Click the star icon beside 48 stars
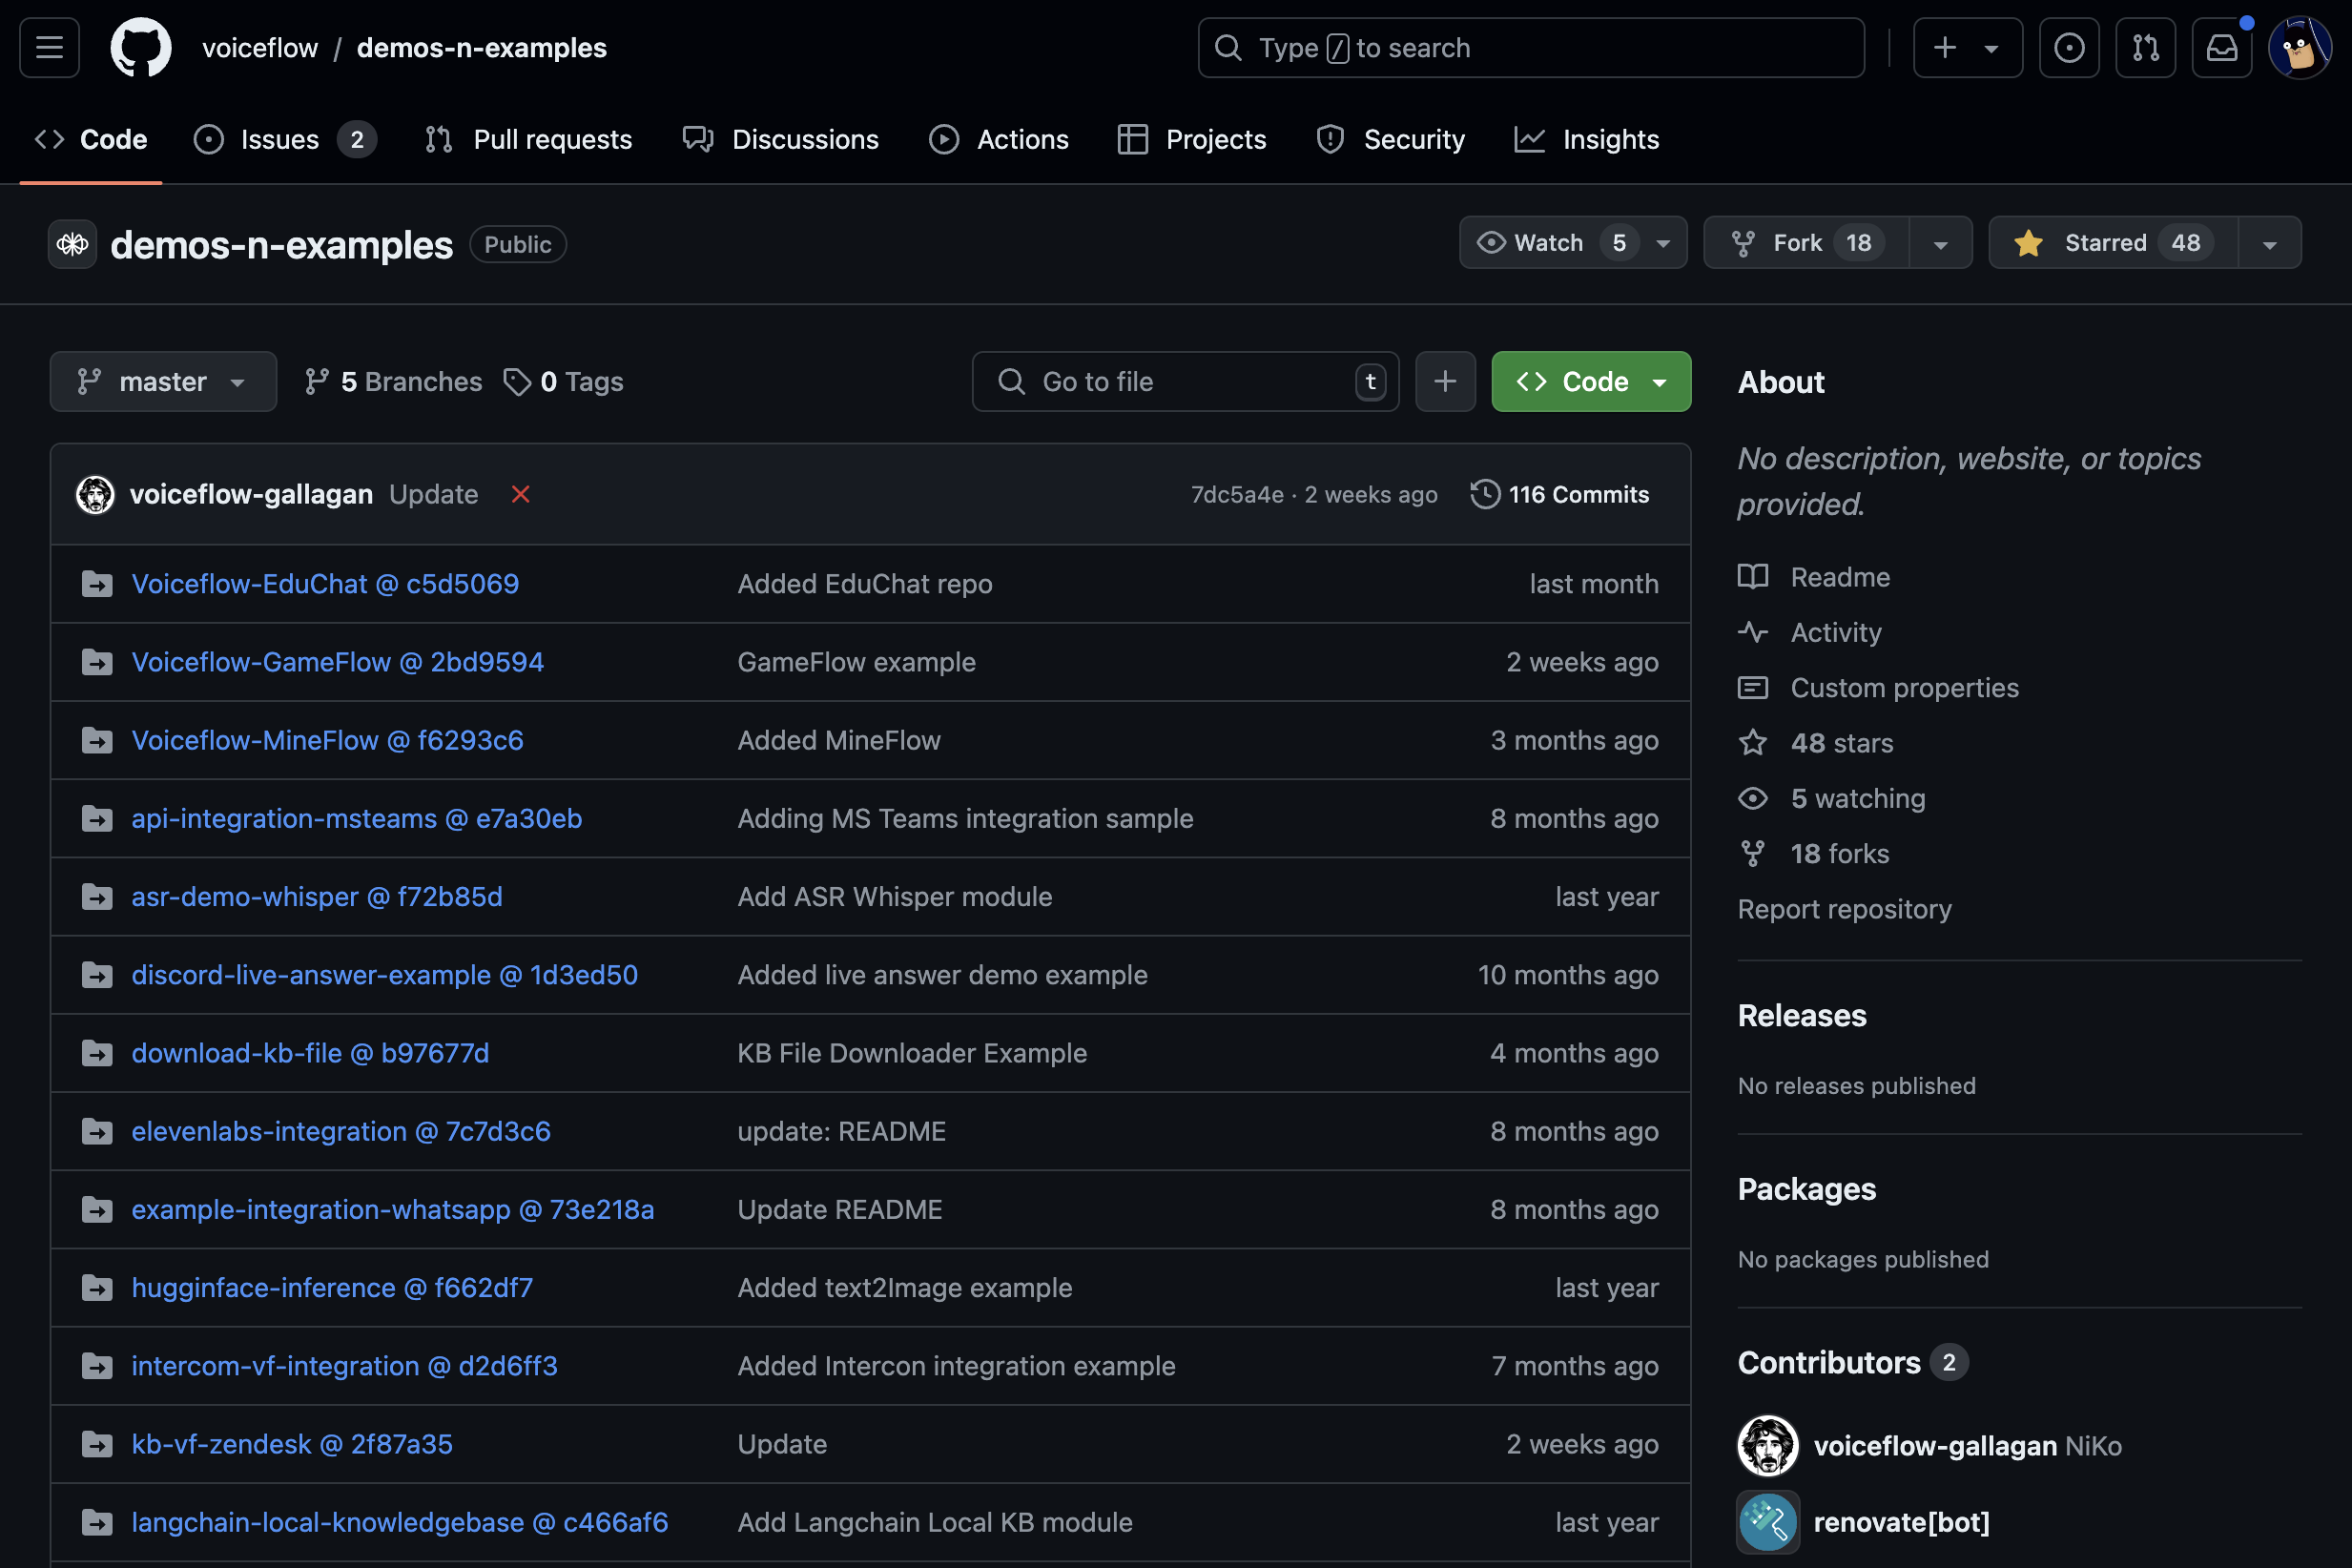2352x1568 pixels. pos(1753,743)
